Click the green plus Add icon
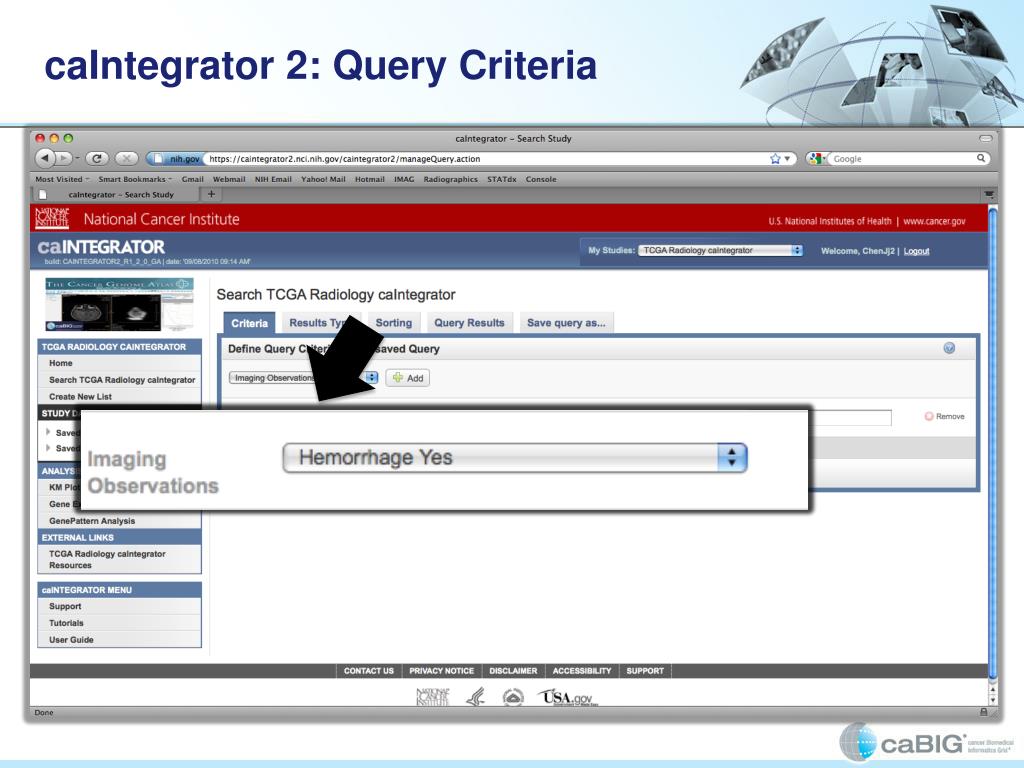 (x=398, y=377)
